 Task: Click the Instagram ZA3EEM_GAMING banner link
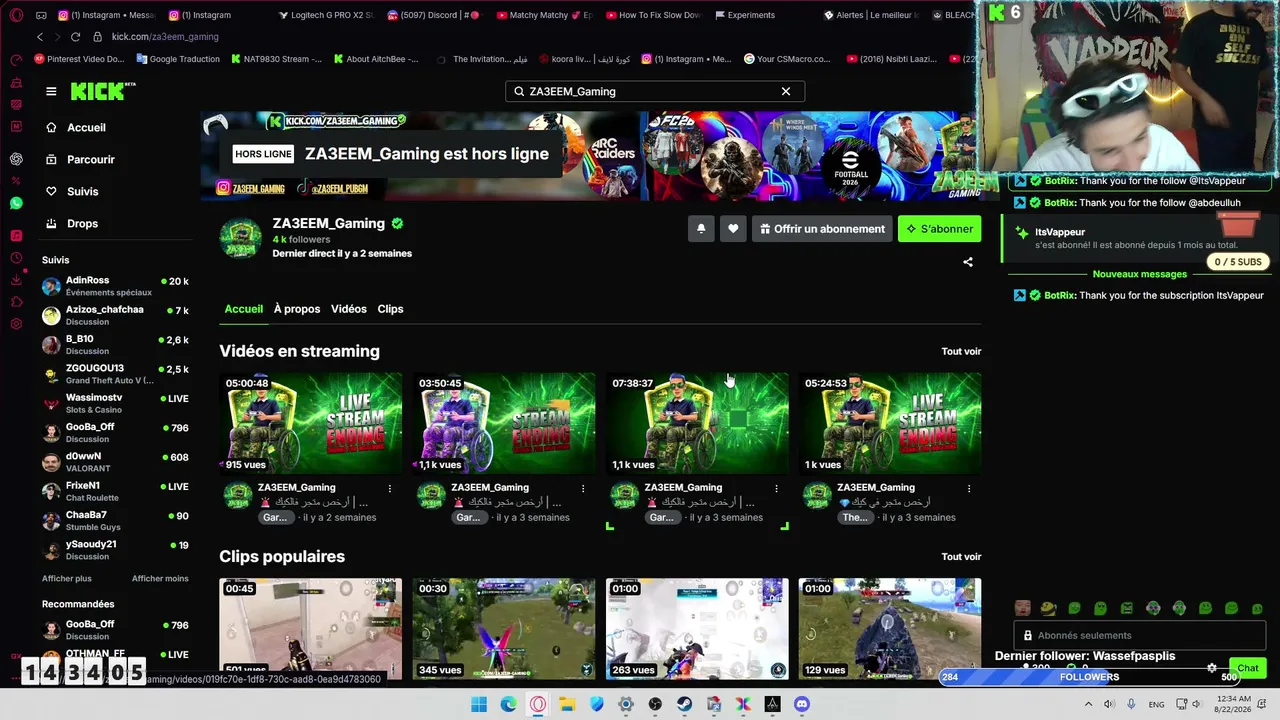(251, 188)
